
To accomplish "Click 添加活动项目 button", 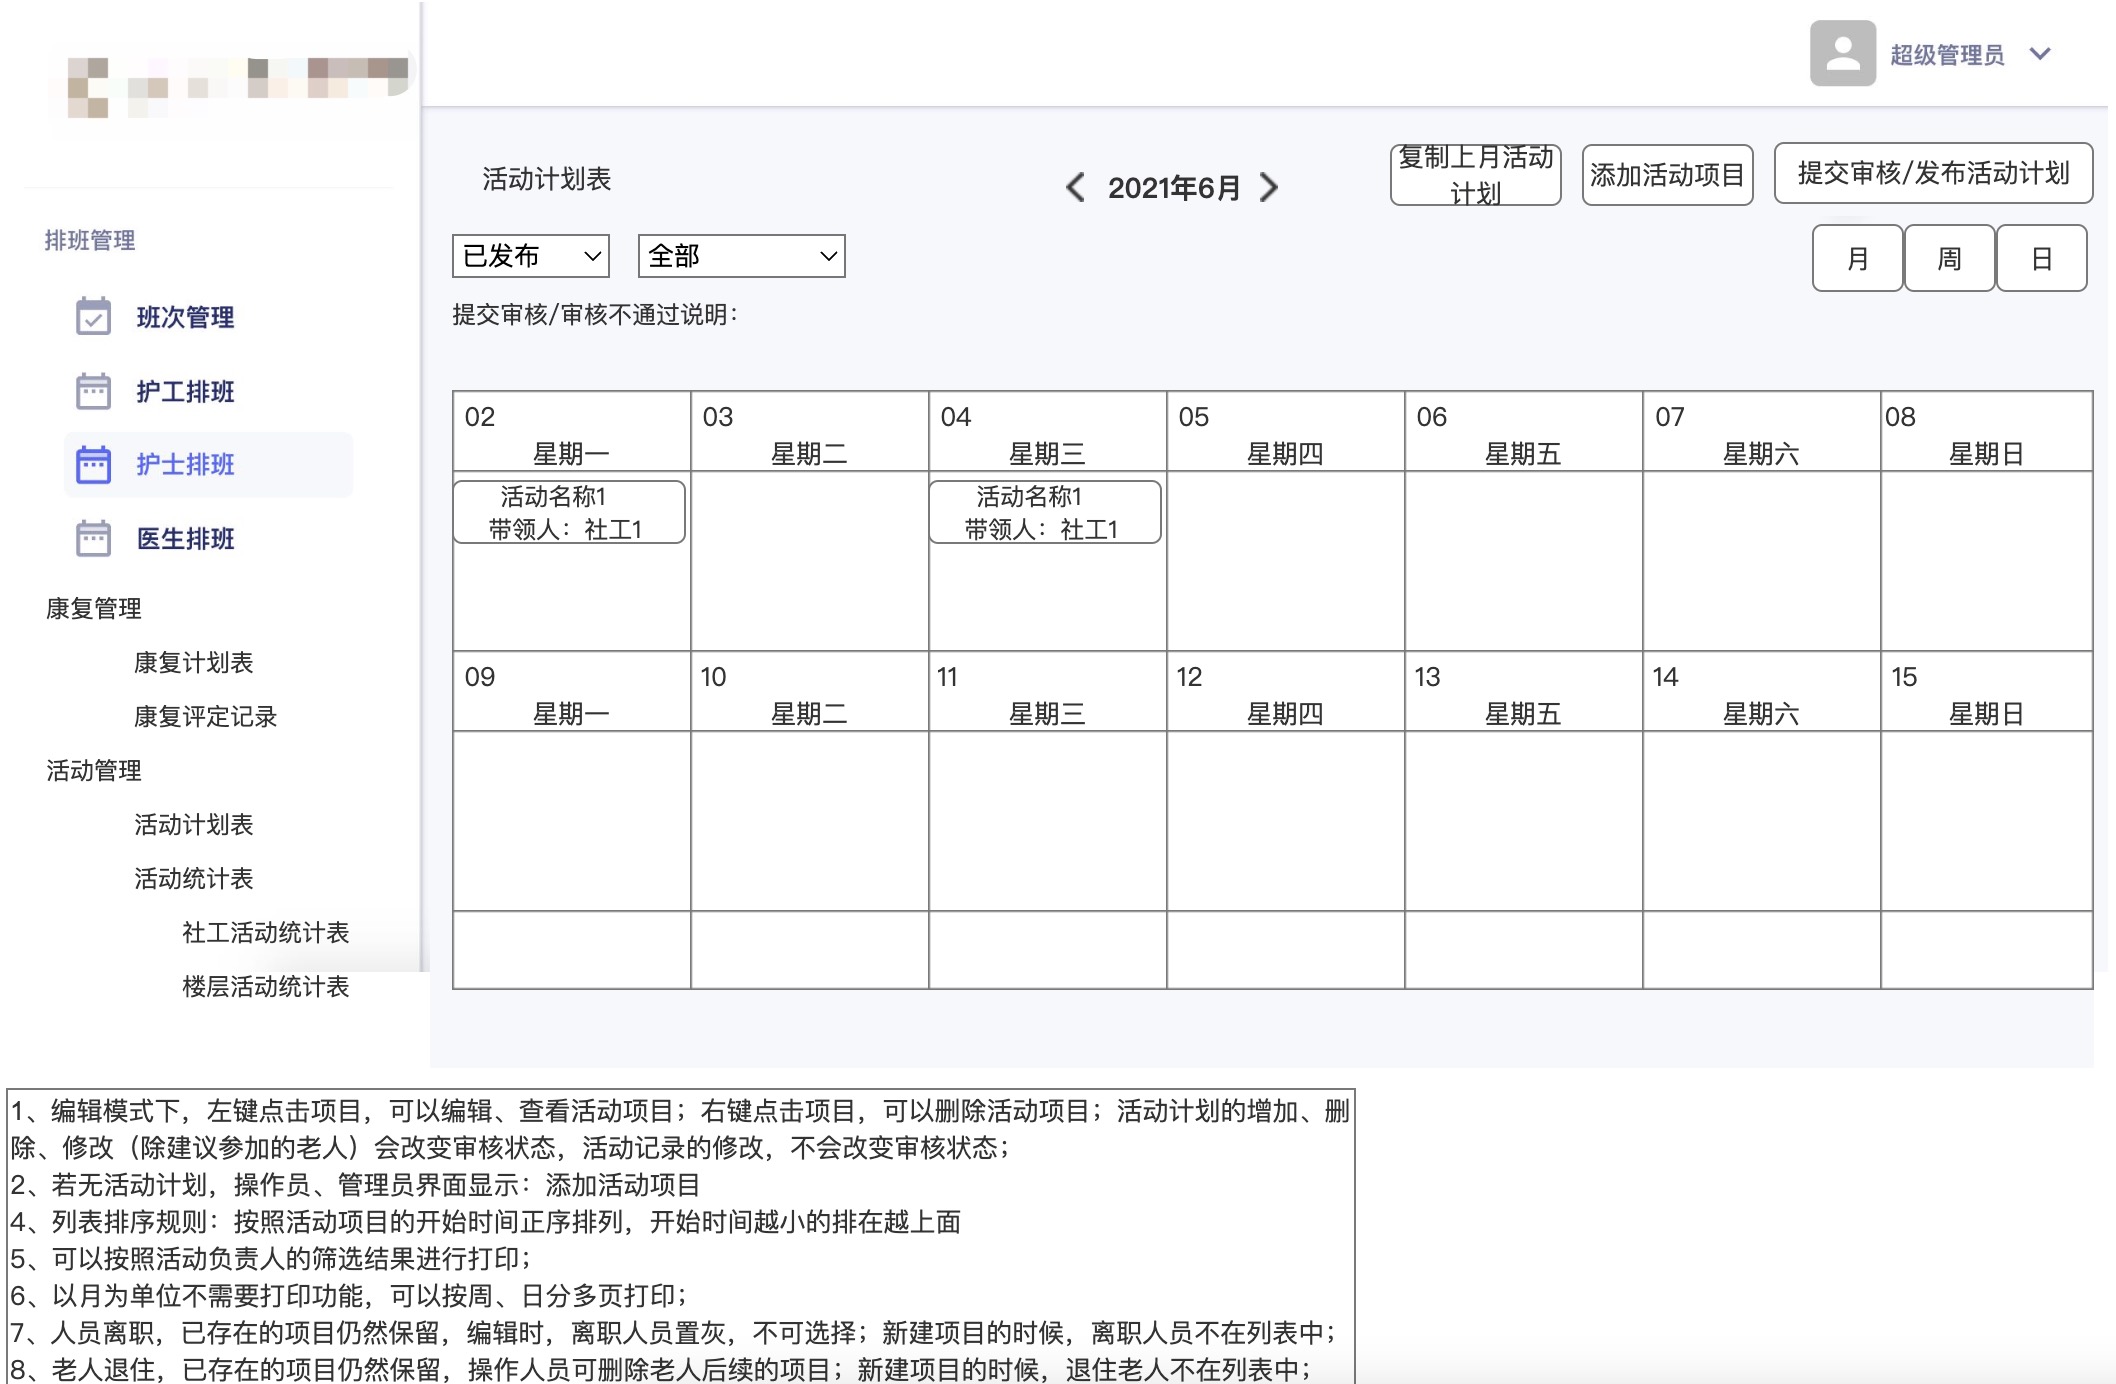I will coord(1668,175).
